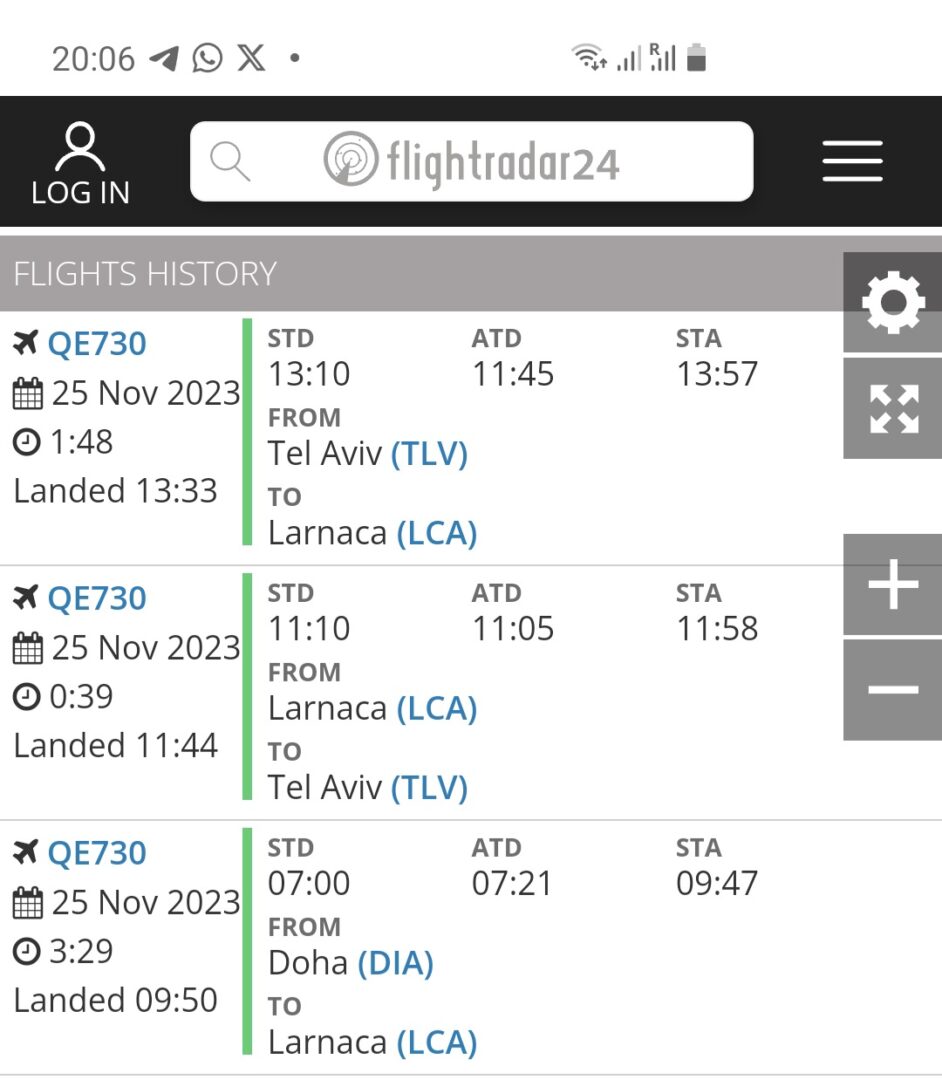Zoom in with the plus button
The image size is (942, 1080).
(x=892, y=584)
